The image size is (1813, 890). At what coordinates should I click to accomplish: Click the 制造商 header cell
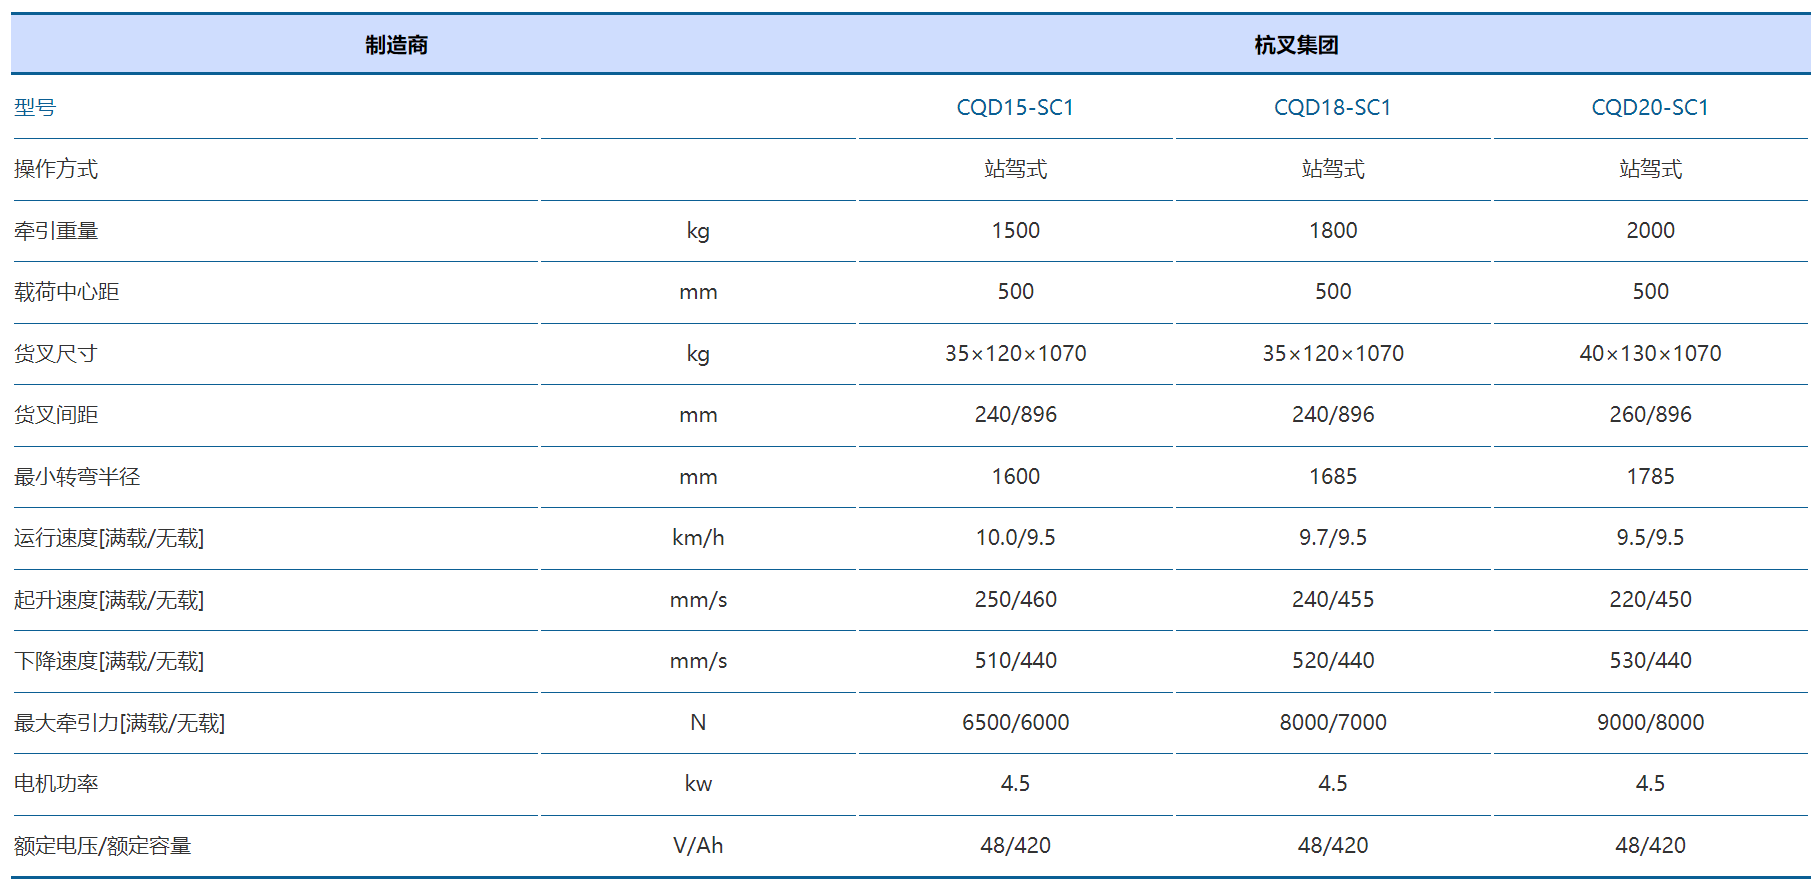[x=396, y=45]
